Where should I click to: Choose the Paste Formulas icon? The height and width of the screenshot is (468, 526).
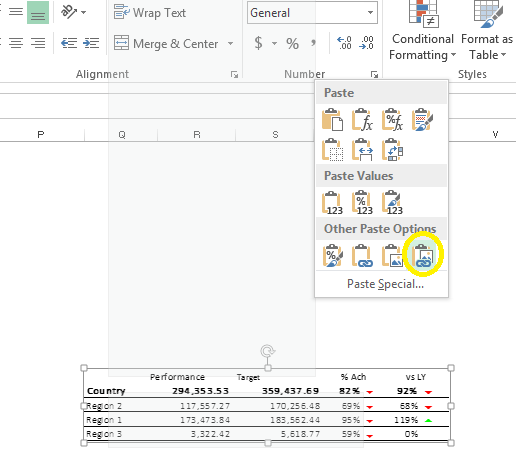[362, 119]
